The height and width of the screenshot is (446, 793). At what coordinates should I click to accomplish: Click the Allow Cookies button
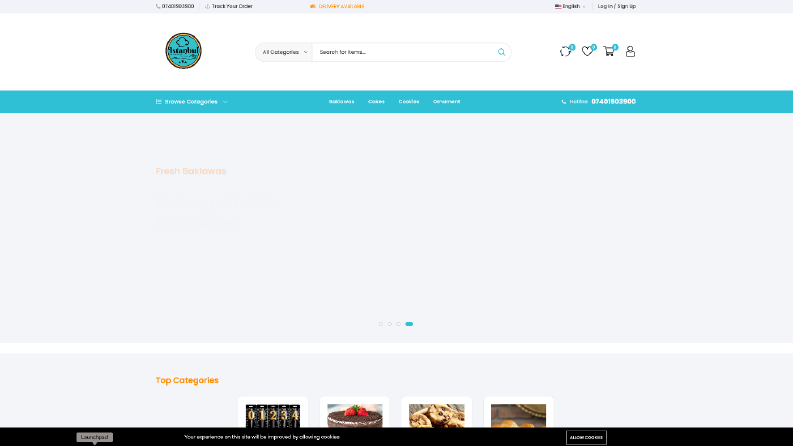point(586,437)
